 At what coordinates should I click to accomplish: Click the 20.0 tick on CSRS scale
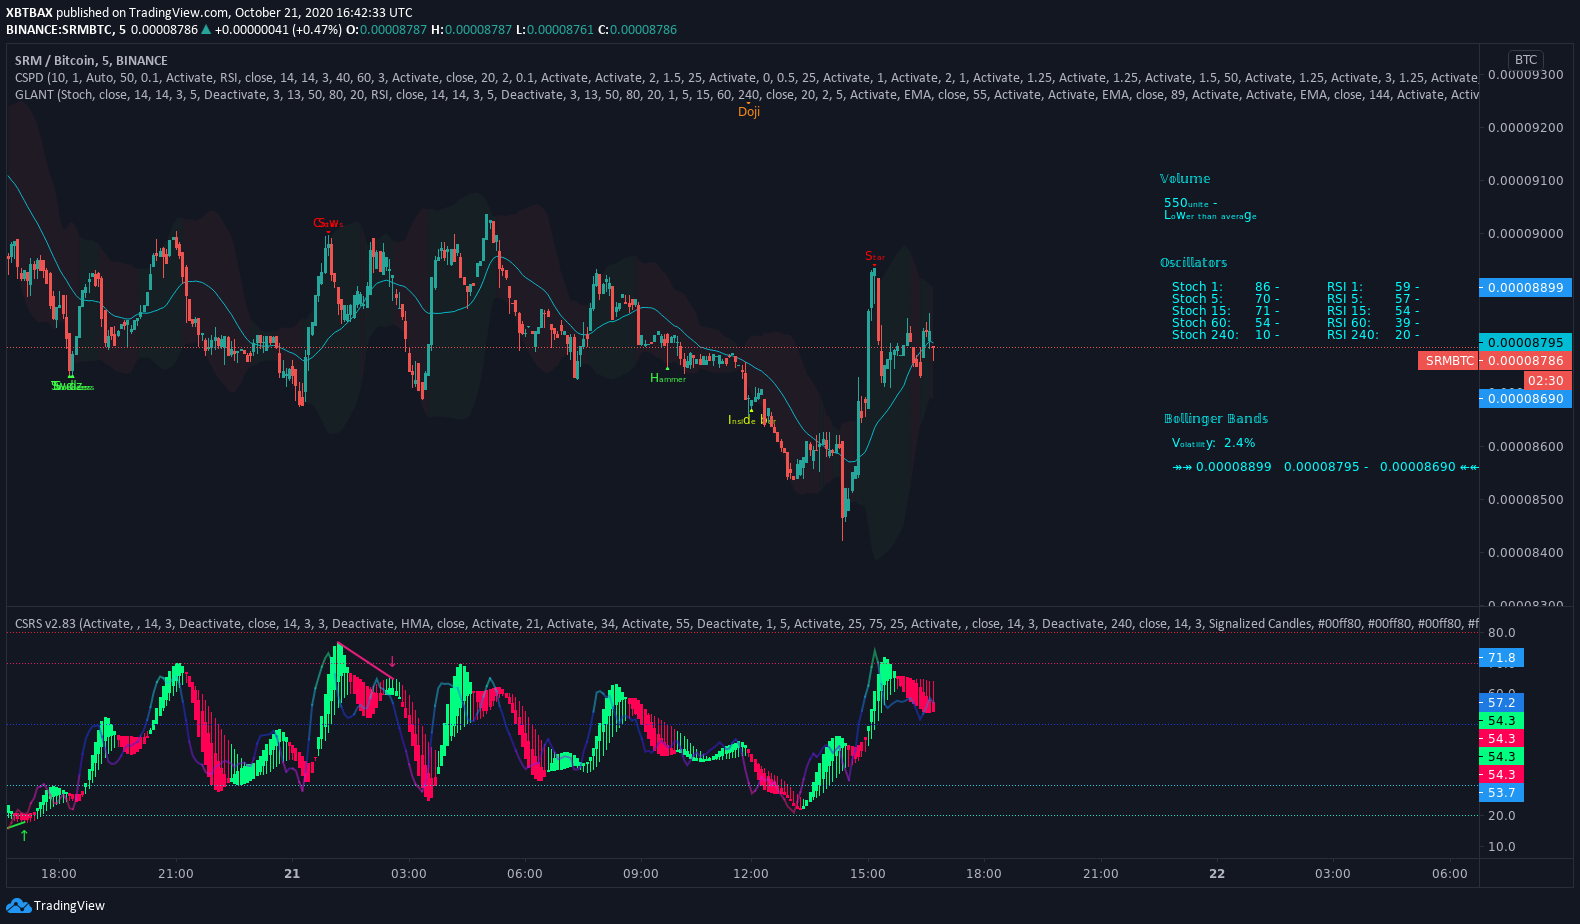coord(1501,816)
